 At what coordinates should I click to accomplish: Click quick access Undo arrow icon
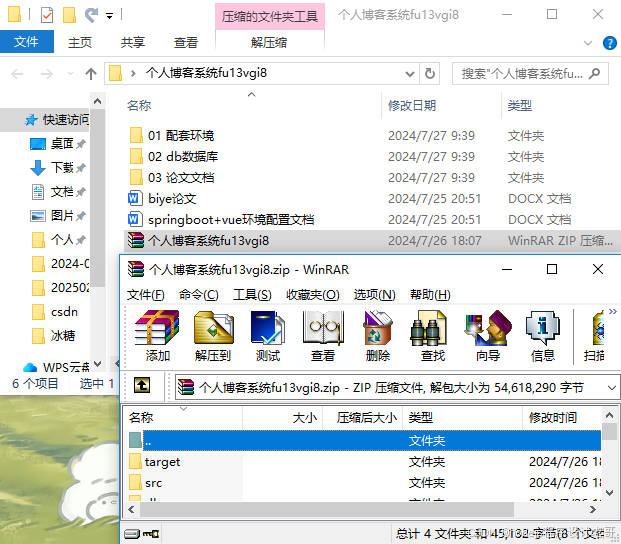point(91,15)
